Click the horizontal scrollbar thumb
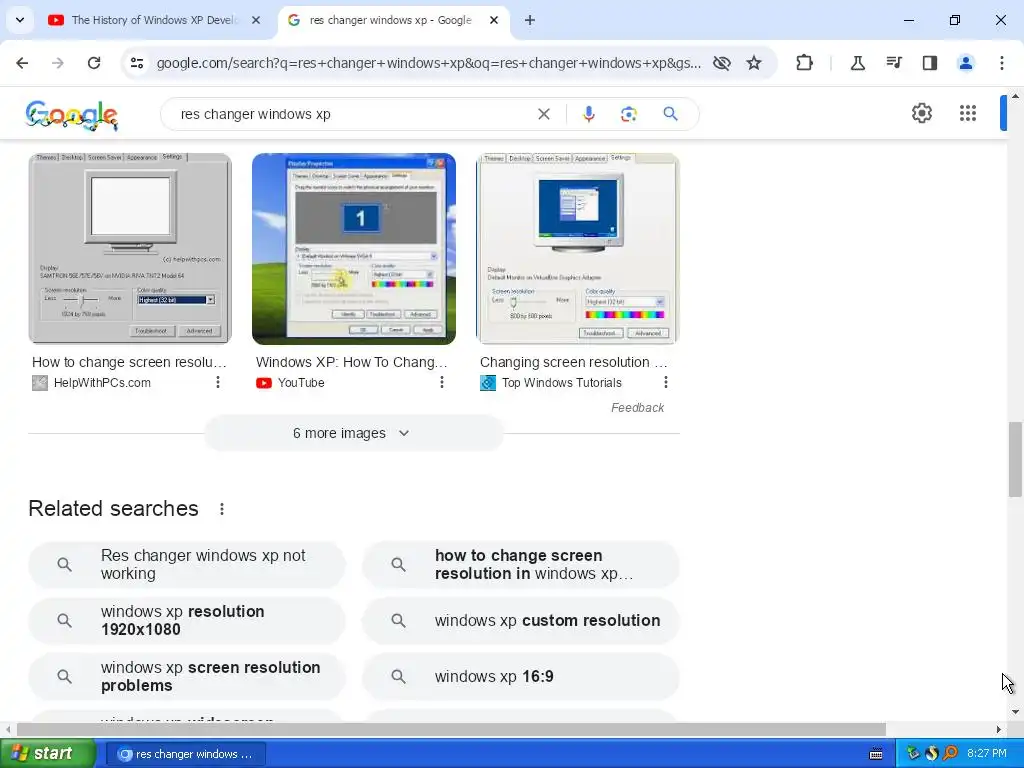The width and height of the screenshot is (1024, 768). point(451,729)
